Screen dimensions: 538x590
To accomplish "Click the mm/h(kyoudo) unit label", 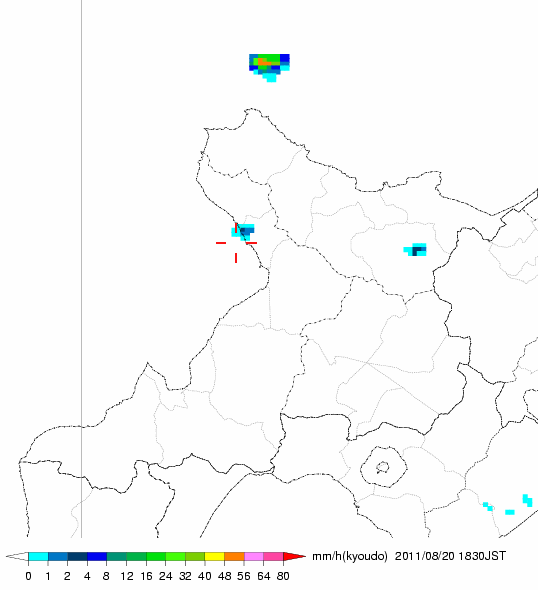I will point(350,557).
